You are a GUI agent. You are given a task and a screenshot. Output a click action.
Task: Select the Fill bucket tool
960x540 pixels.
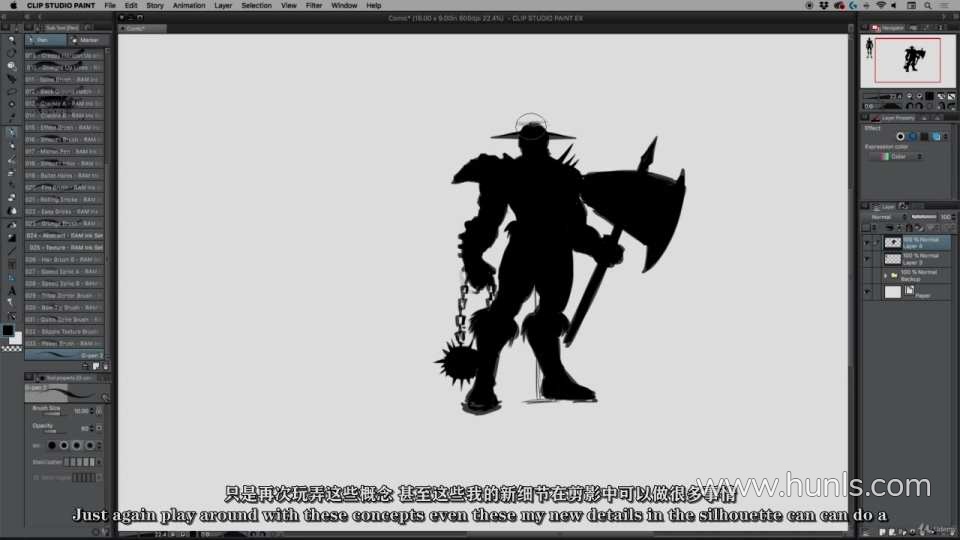[11, 224]
